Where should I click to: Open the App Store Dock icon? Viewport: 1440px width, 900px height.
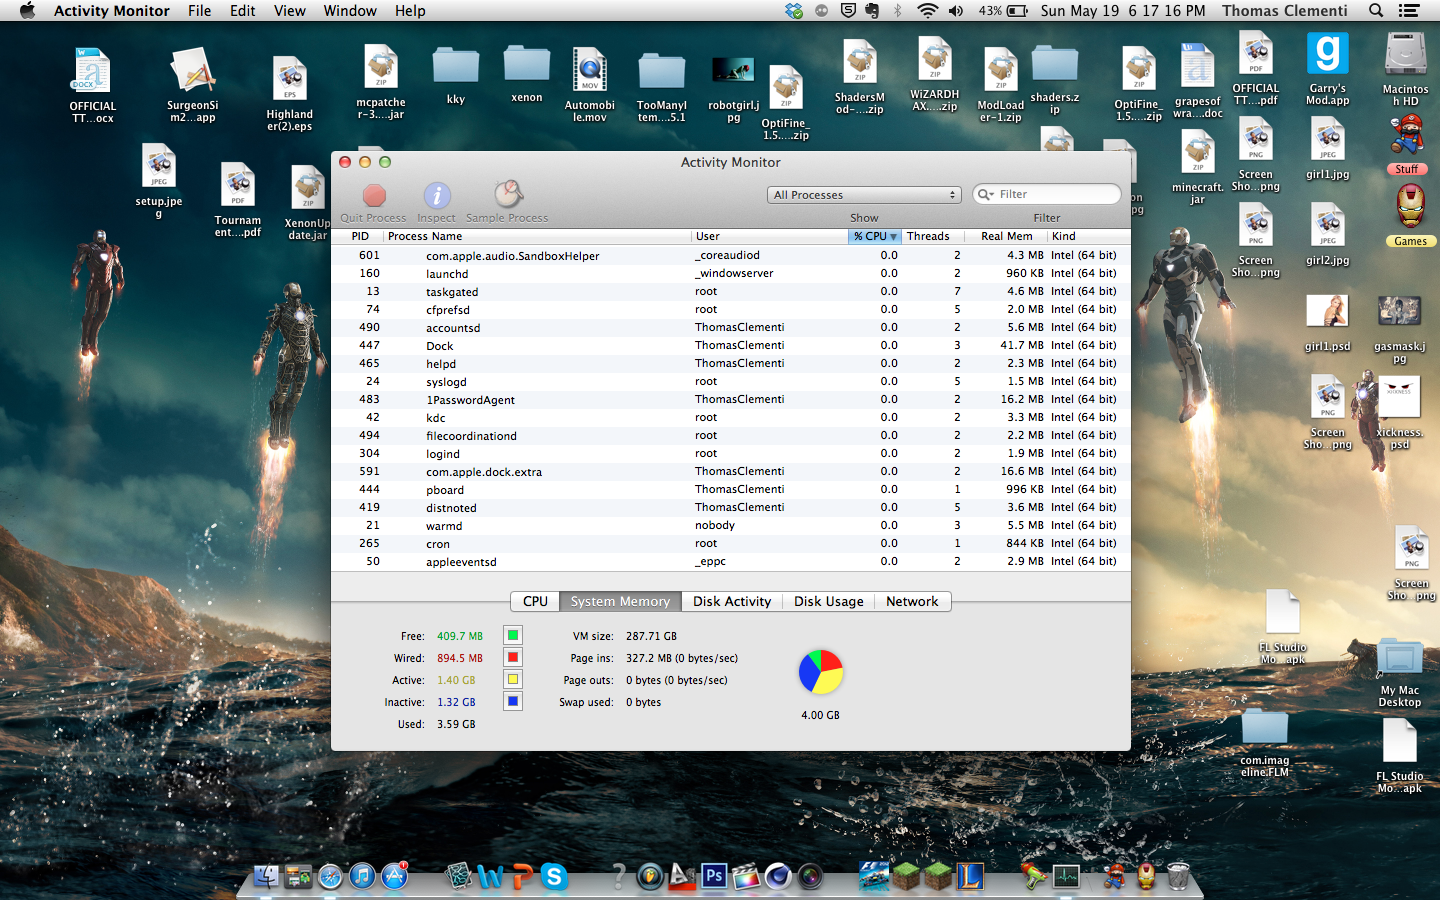tap(394, 877)
